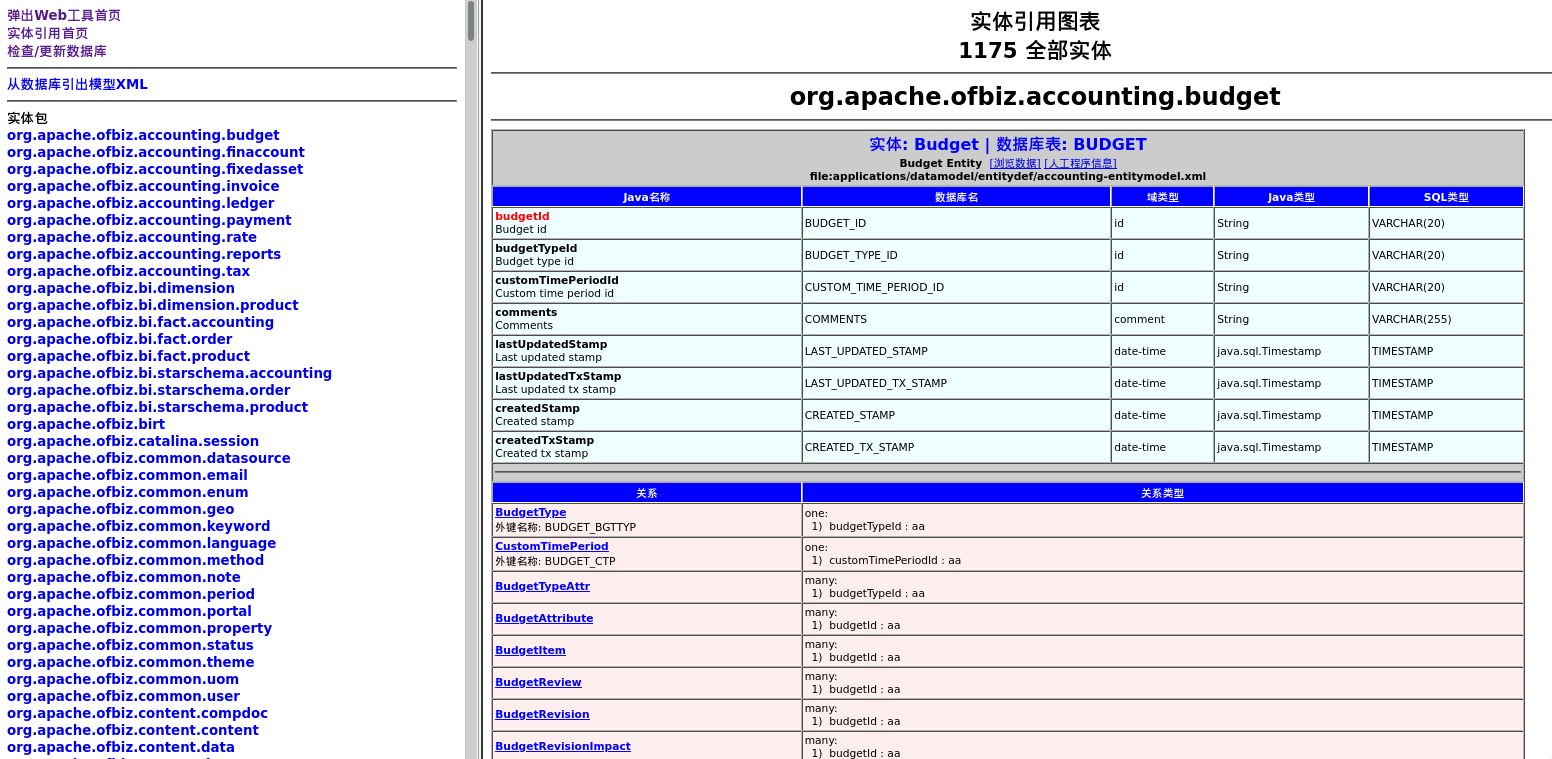
Task: Open 人工程序信息 link for Budget entity
Action: pos(1080,163)
